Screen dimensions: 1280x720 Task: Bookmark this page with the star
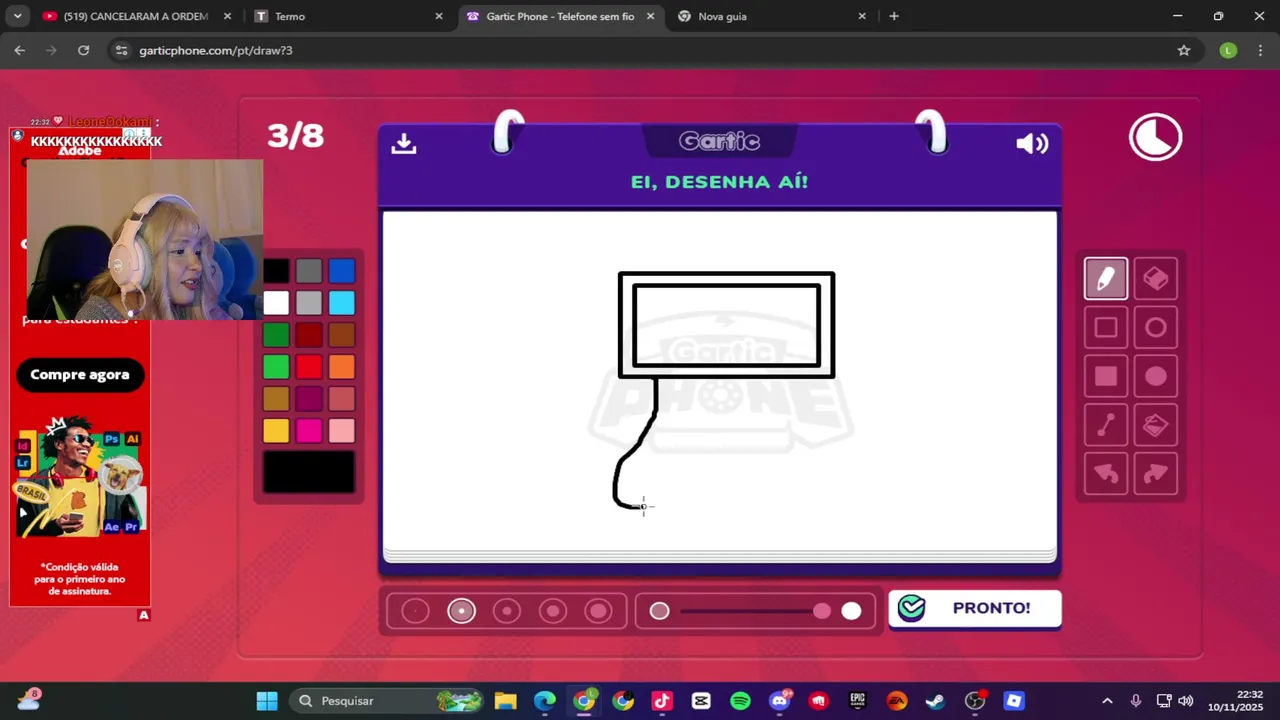[x=1184, y=50]
